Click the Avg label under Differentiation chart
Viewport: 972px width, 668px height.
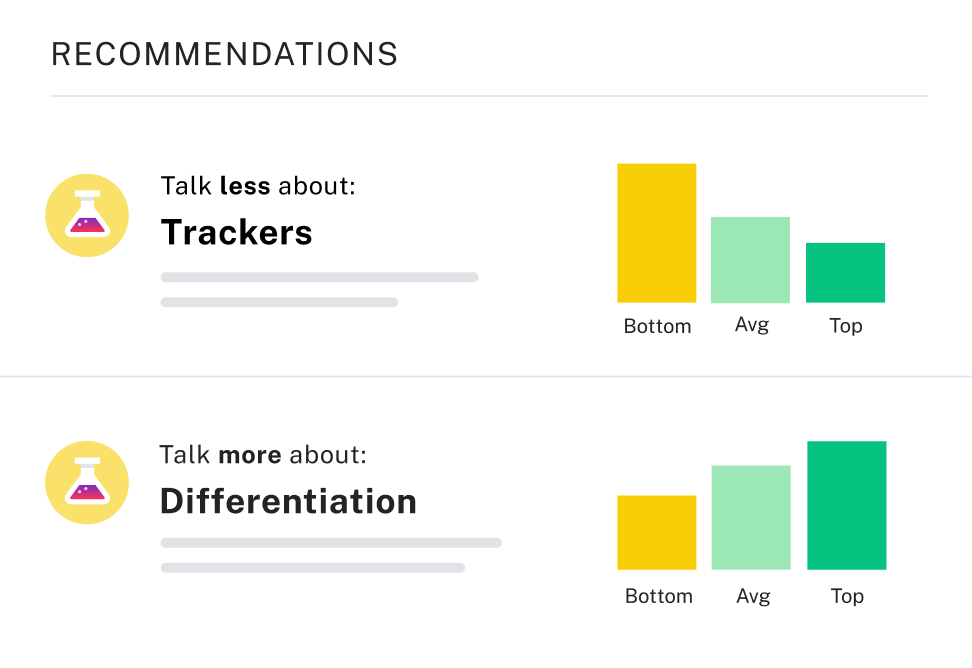point(753,596)
